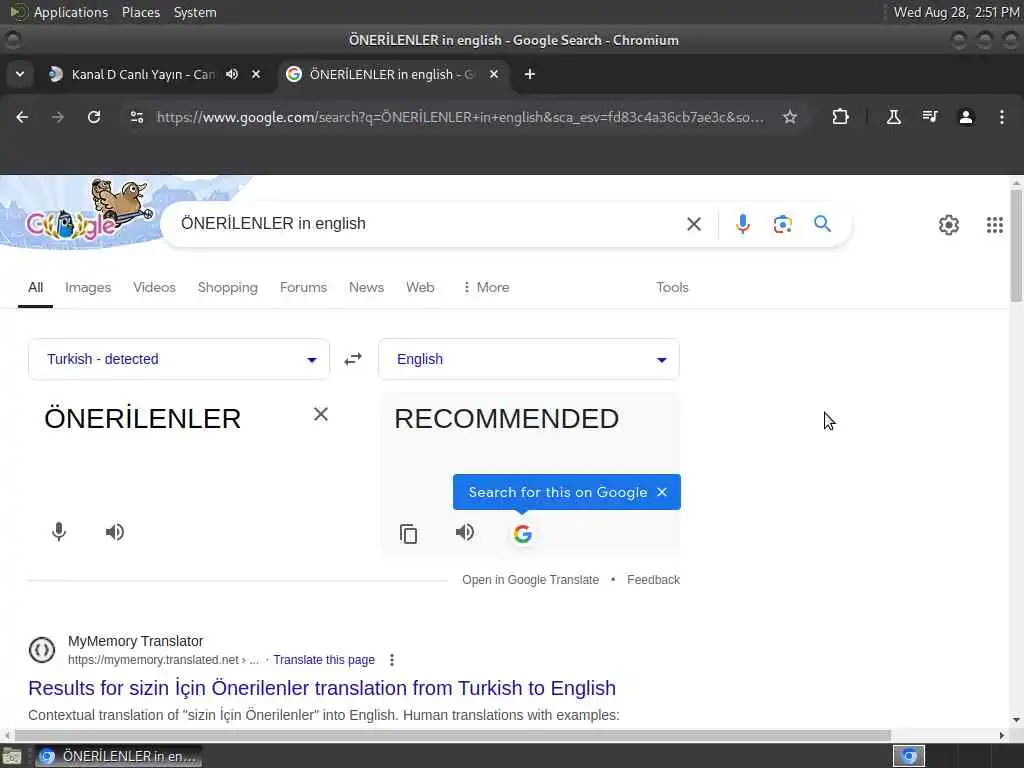Listen to the English translation
Viewport: 1024px width, 768px height.
(464, 532)
